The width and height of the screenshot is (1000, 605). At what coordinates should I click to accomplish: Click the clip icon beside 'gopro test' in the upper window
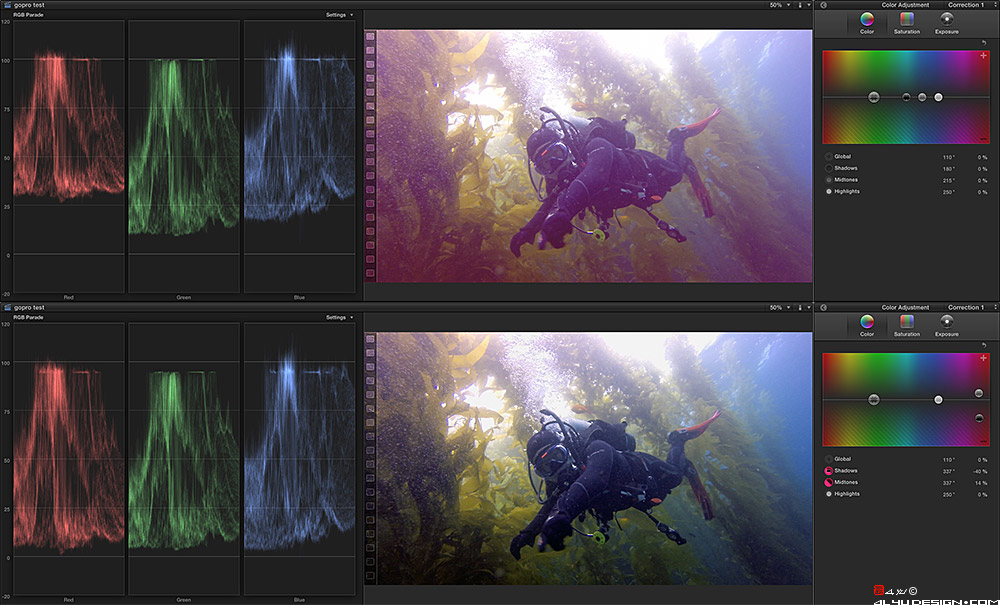click(x=8, y=4)
